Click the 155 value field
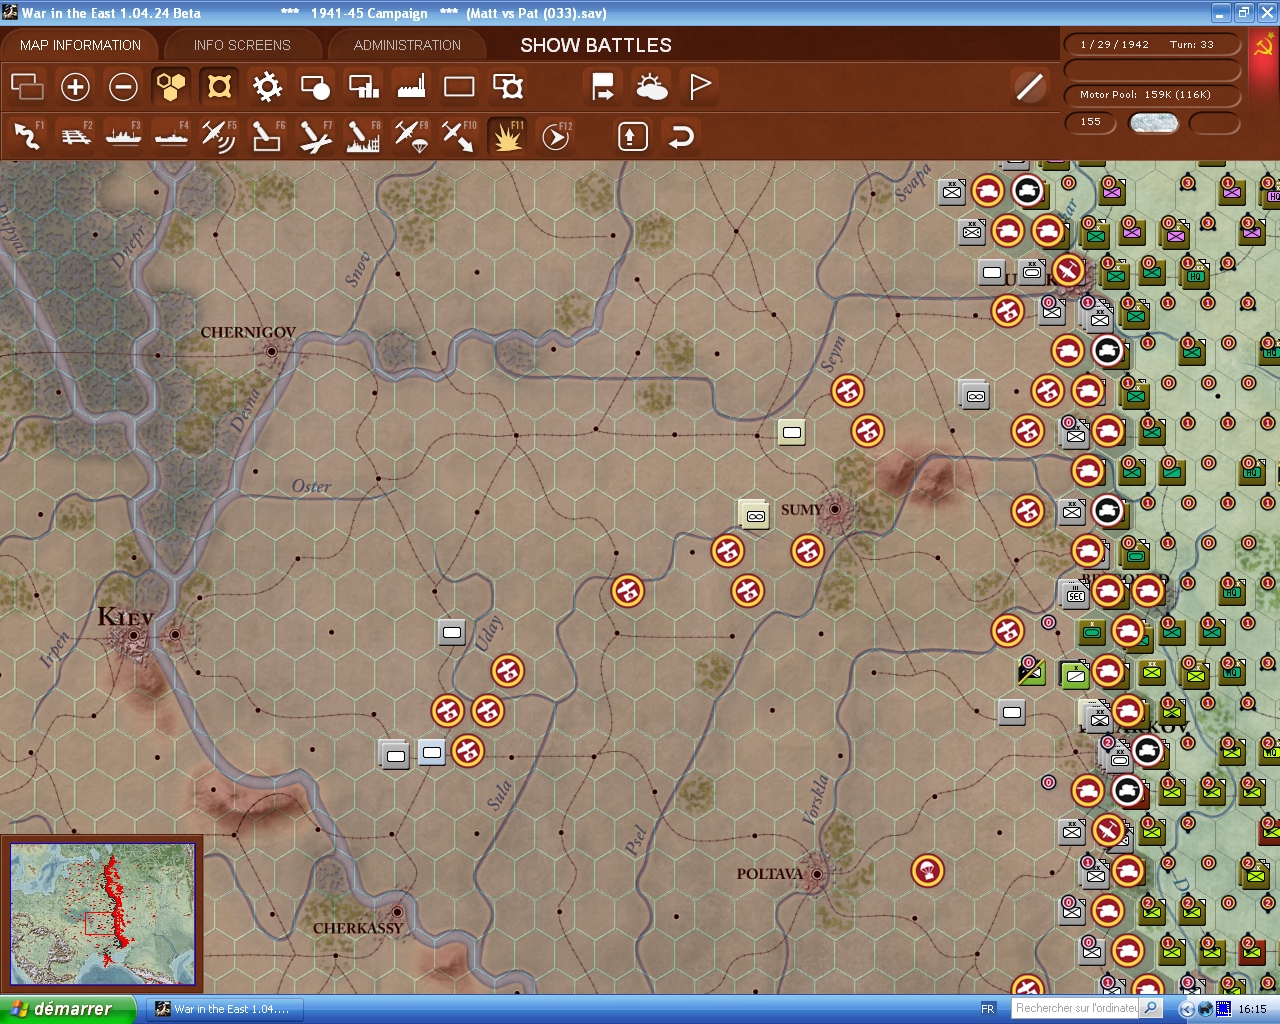 pyautogui.click(x=1090, y=122)
